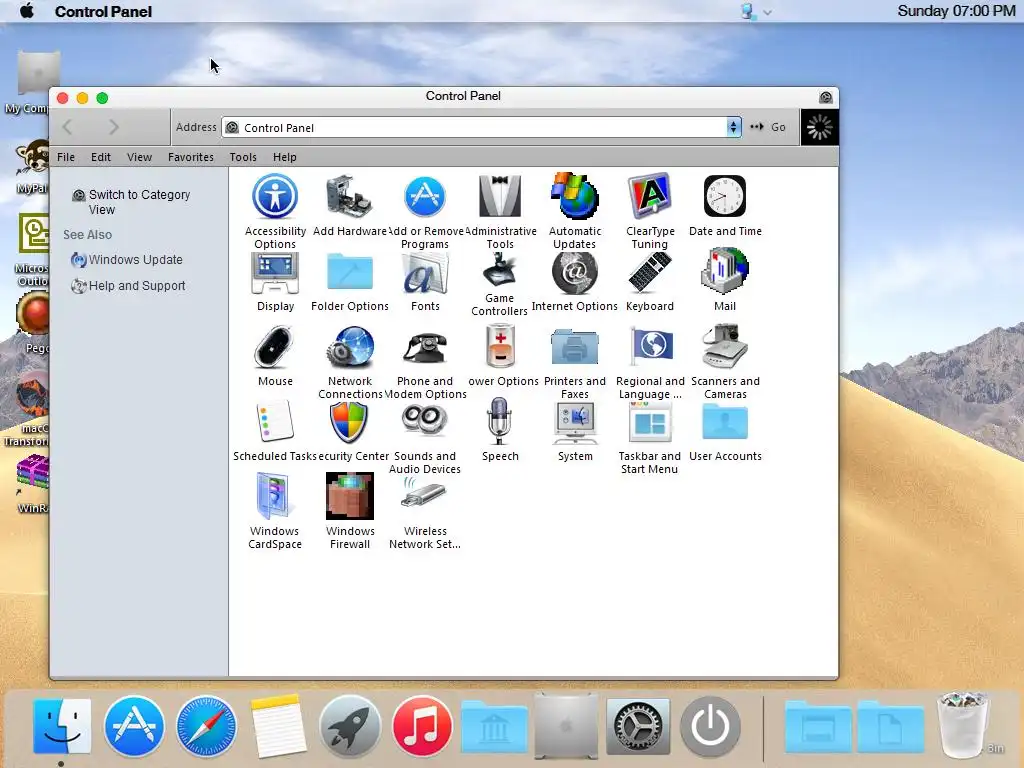Open the File menu
Viewport: 1024px width, 768px height.
point(66,157)
